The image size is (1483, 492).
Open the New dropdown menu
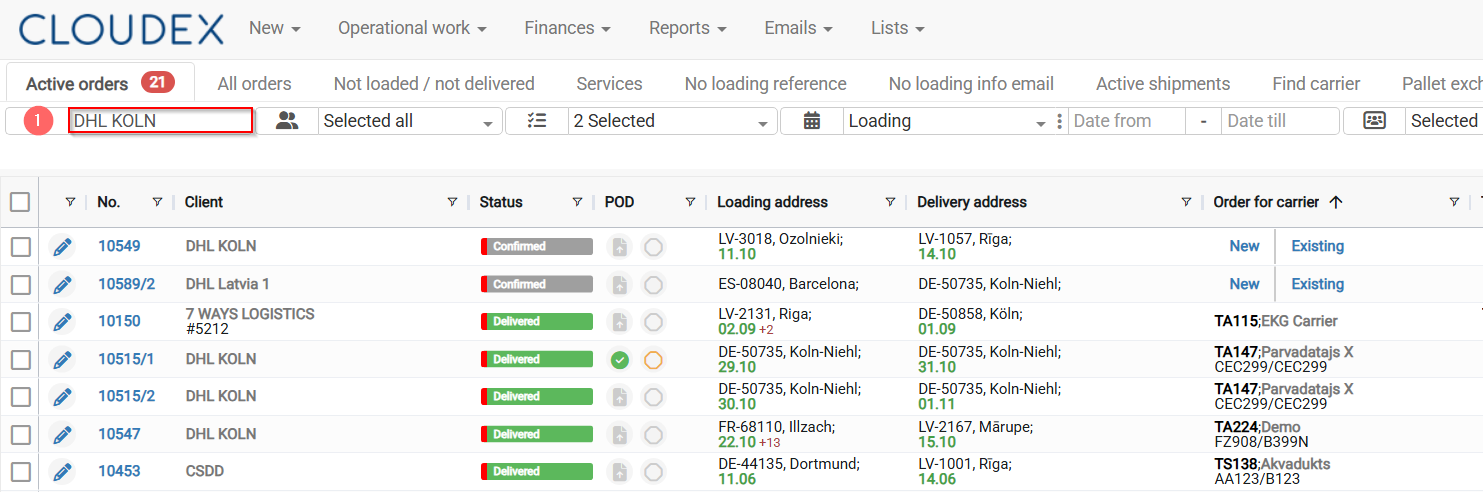[x=275, y=28]
